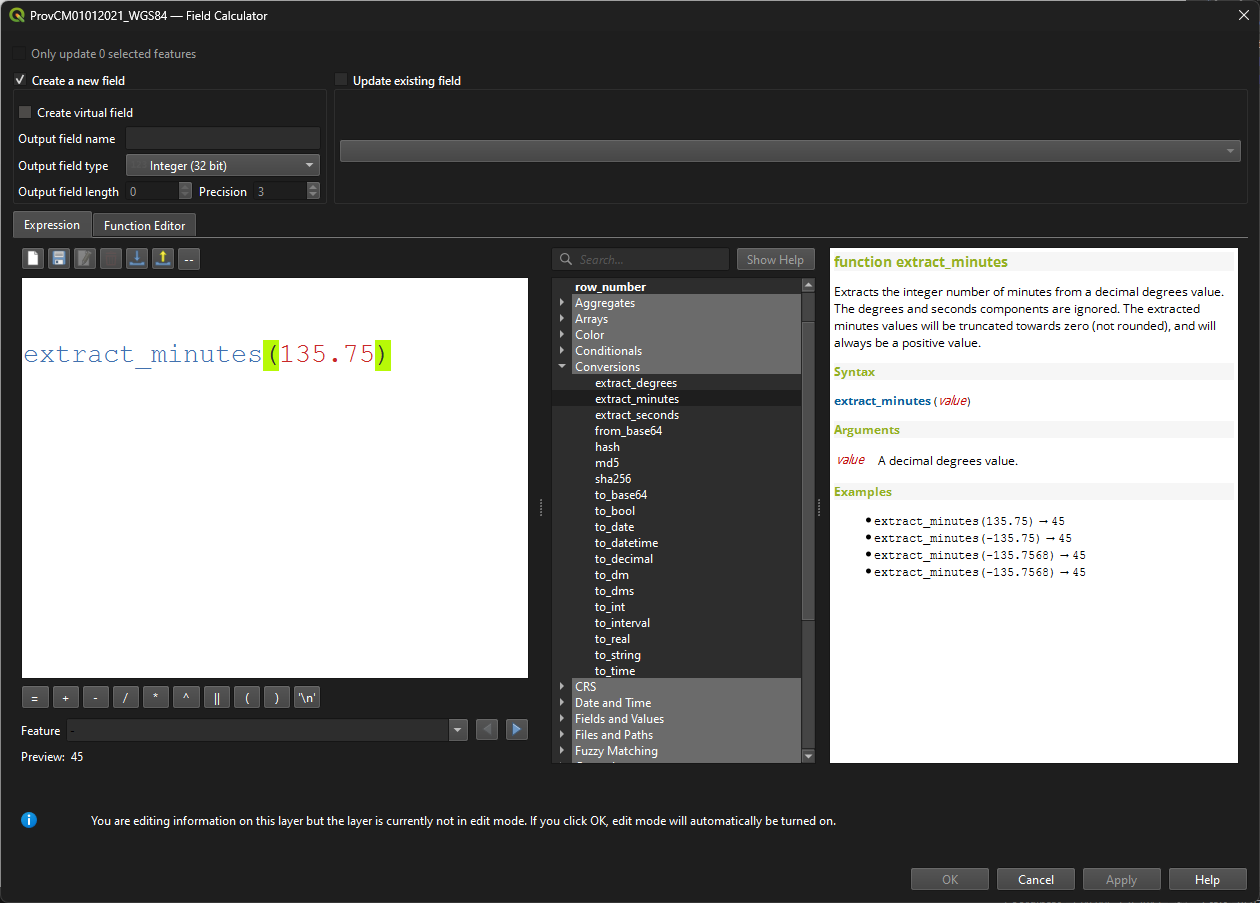Click the Cancel button

(1035, 880)
